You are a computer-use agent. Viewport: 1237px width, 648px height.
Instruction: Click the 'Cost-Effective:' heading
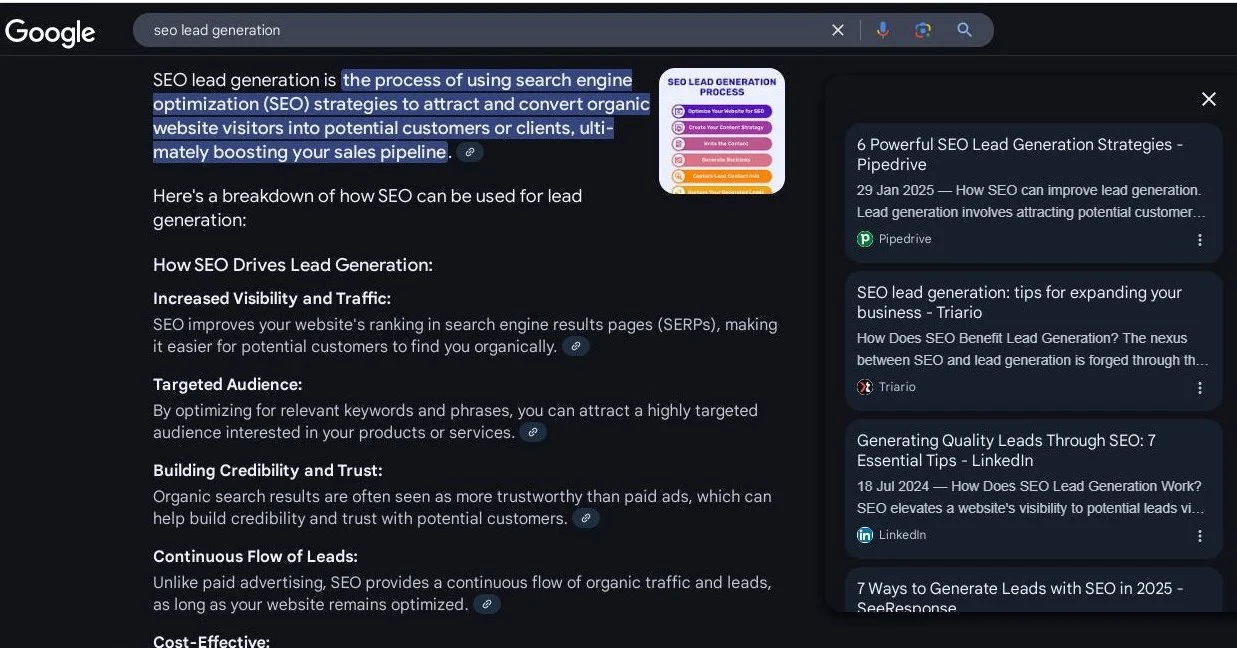[x=211, y=640]
